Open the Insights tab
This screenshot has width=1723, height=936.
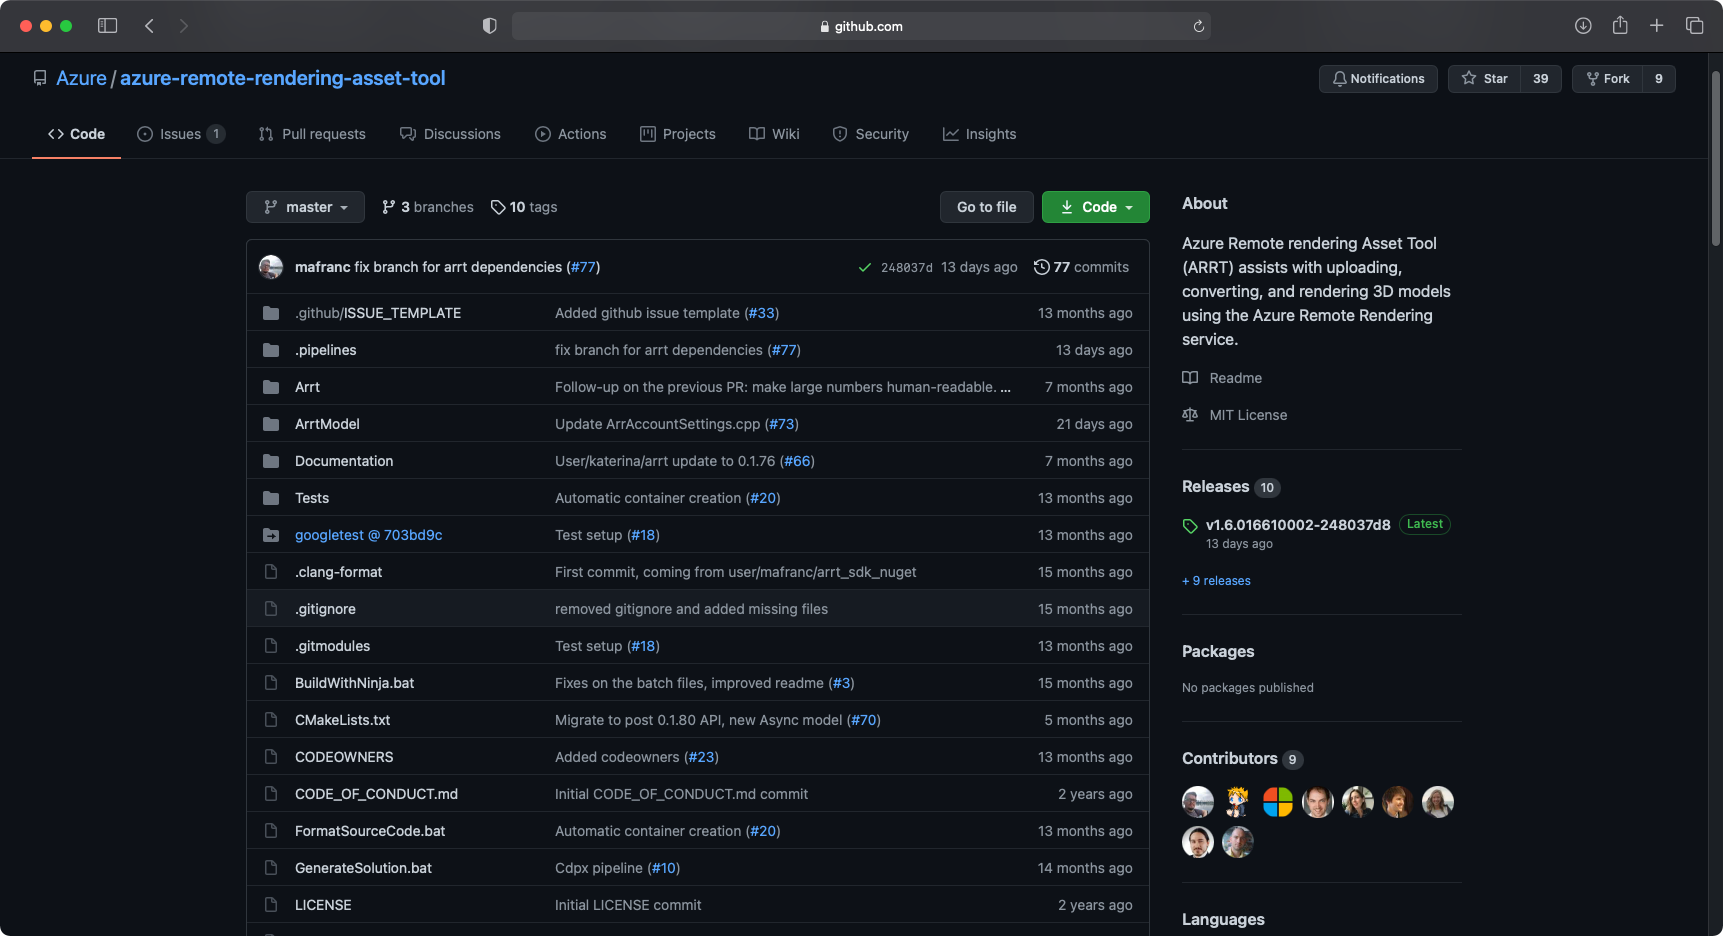point(979,134)
